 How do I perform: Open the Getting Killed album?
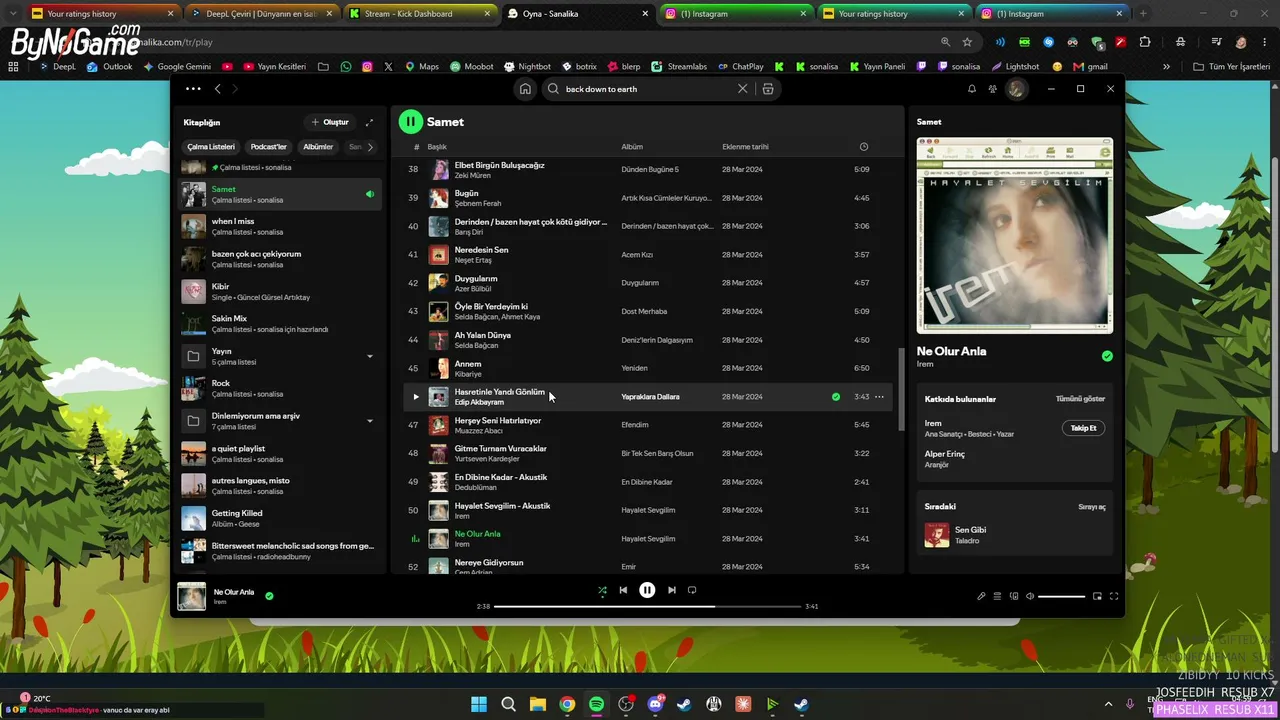pyautogui.click(x=280, y=518)
